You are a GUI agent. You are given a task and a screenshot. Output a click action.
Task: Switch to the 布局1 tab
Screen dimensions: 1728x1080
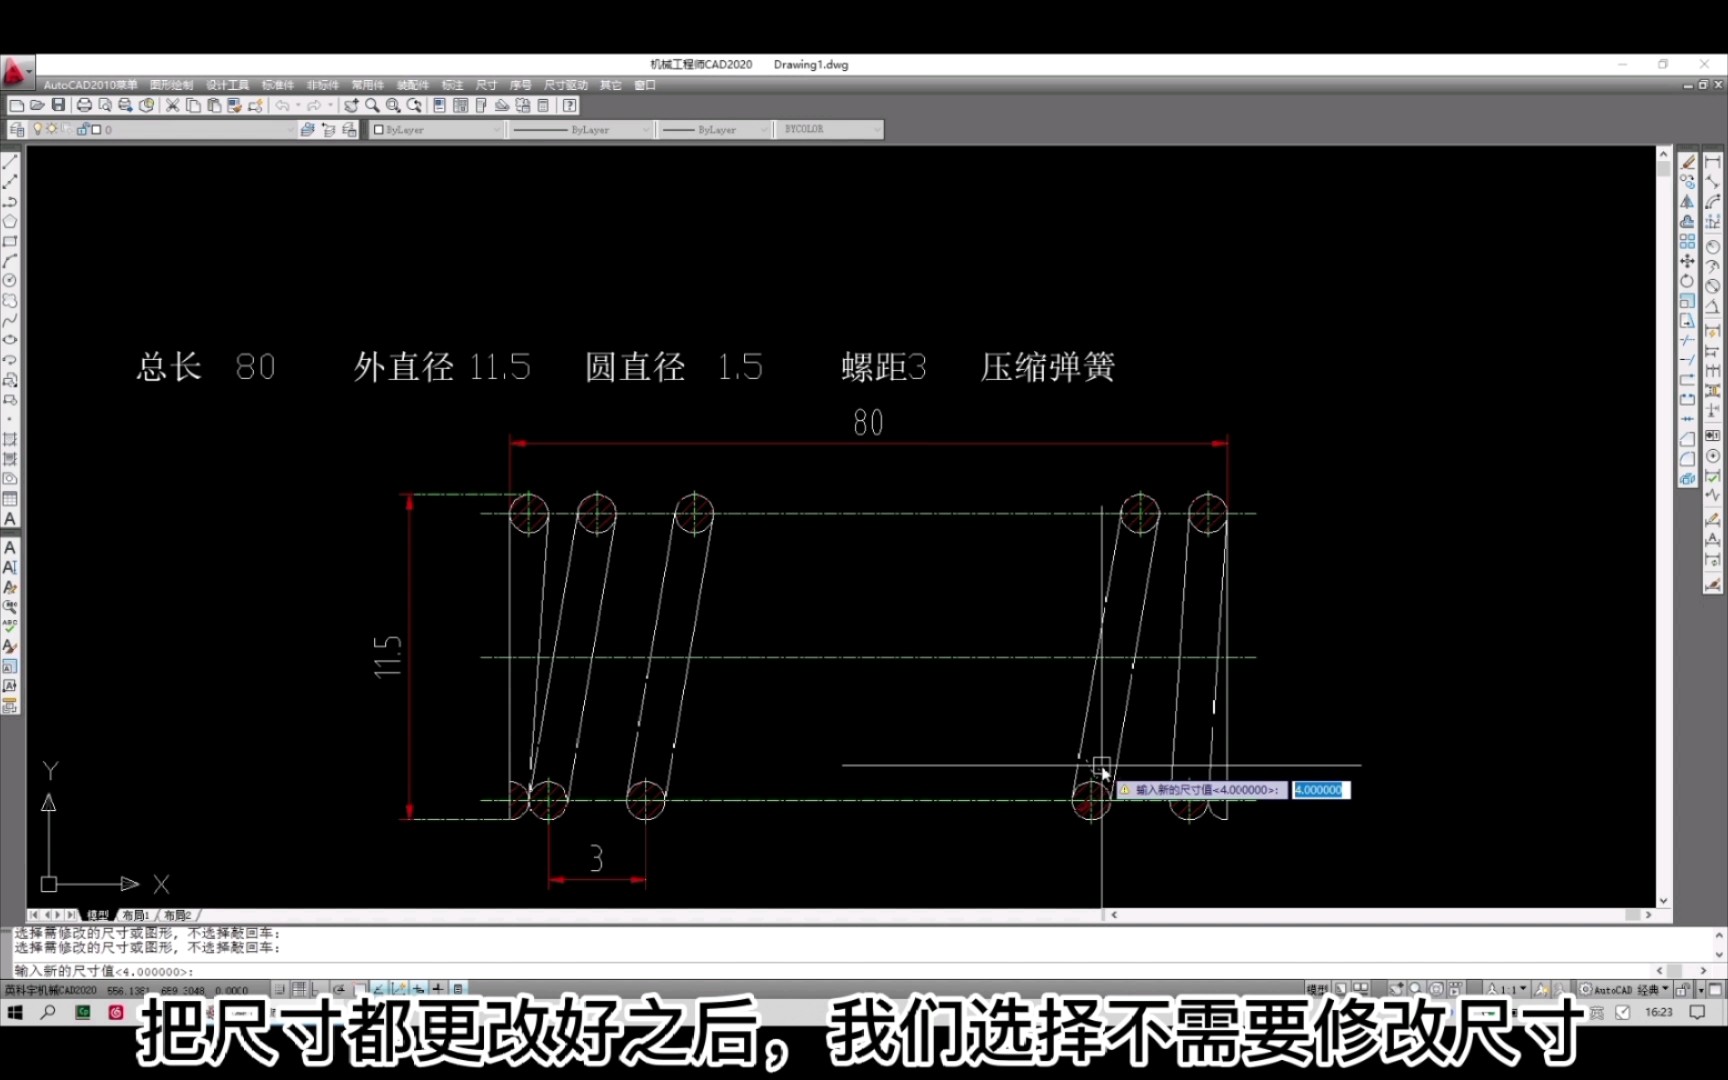[137, 915]
